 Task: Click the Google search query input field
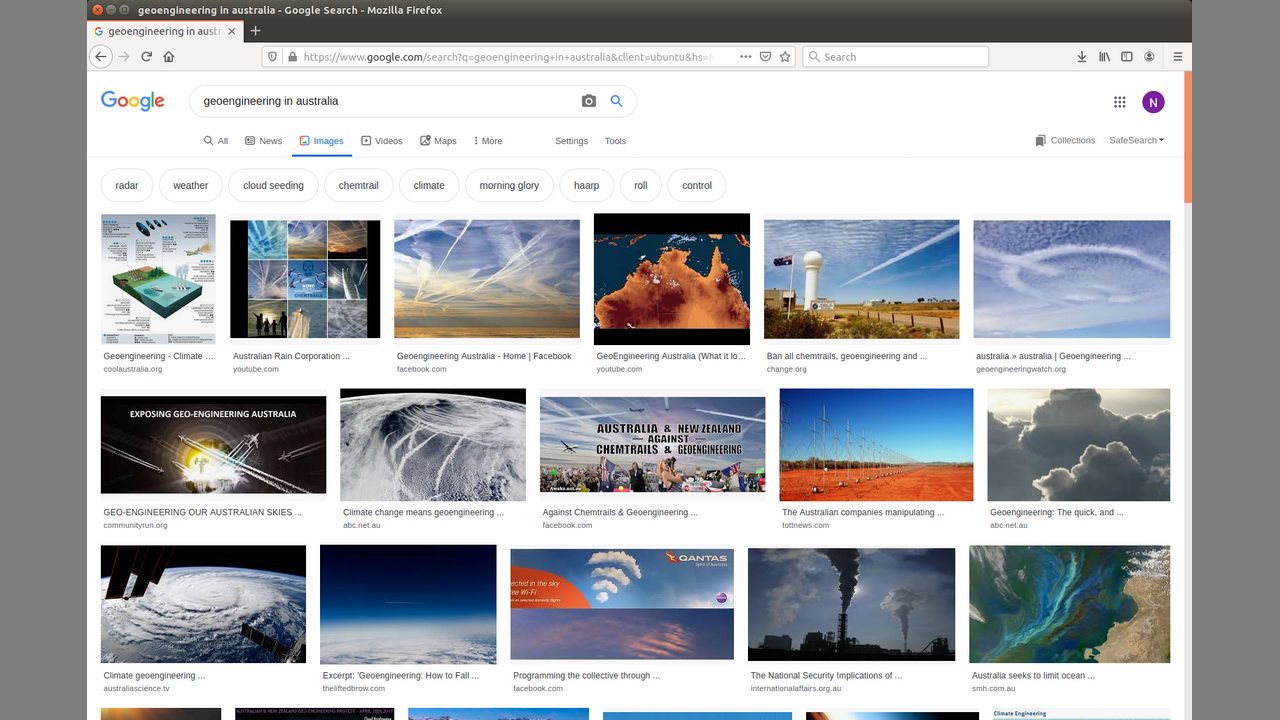tap(380, 101)
